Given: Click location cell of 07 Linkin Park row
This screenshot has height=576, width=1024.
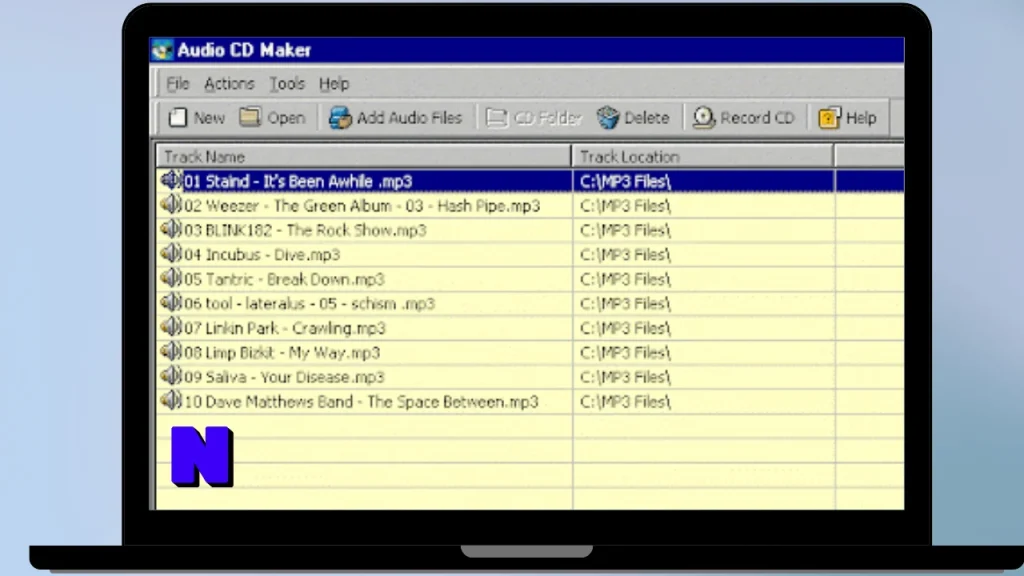Looking at the screenshot, I should point(704,328).
